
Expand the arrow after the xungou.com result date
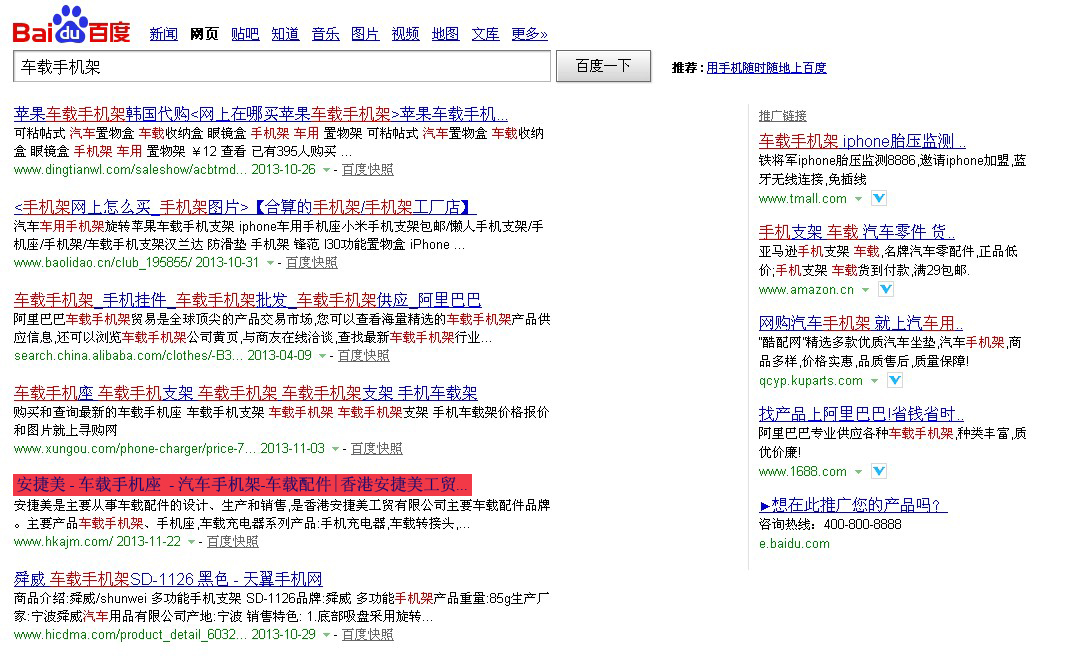pos(335,449)
